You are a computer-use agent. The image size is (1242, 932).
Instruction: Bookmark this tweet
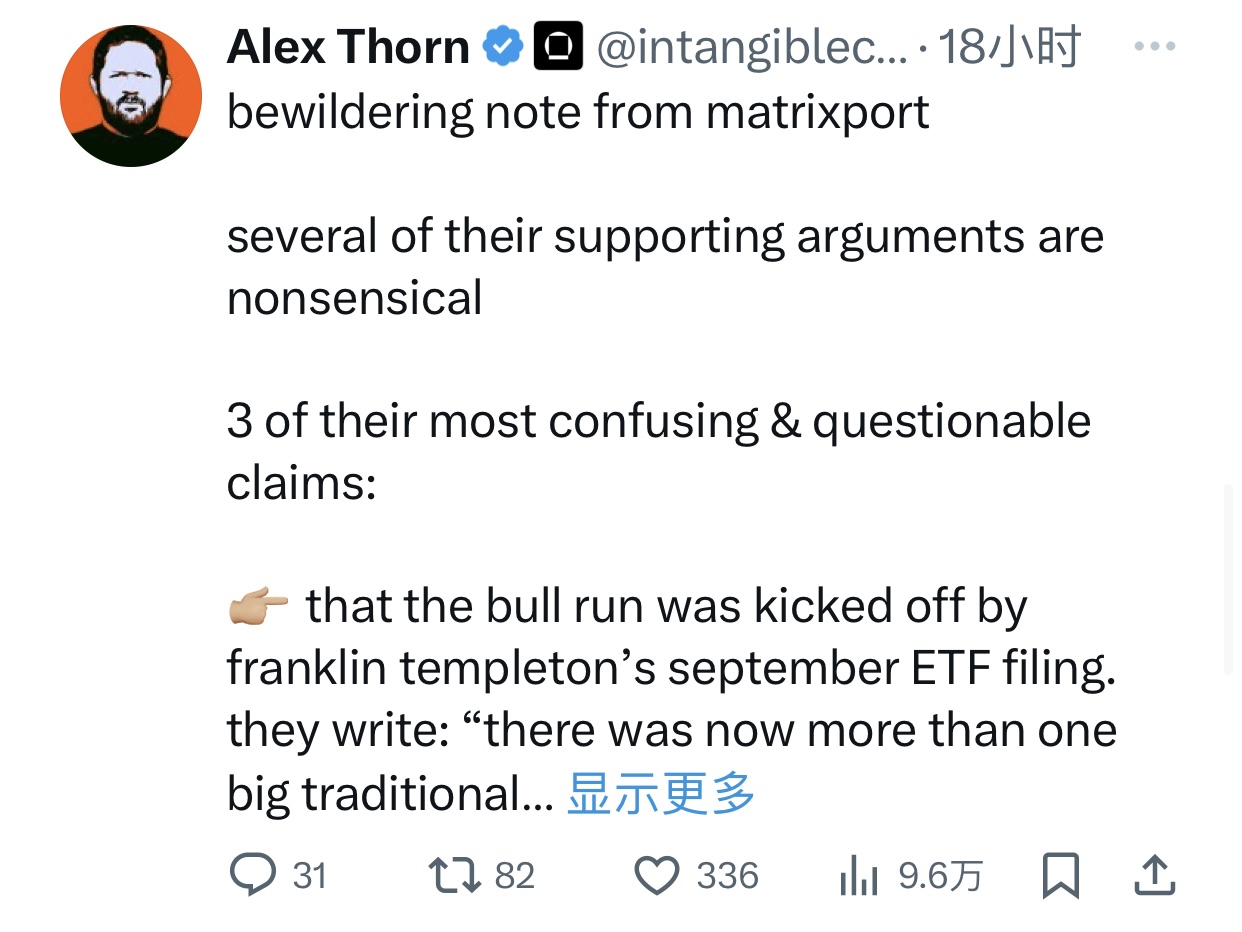[1059, 876]
